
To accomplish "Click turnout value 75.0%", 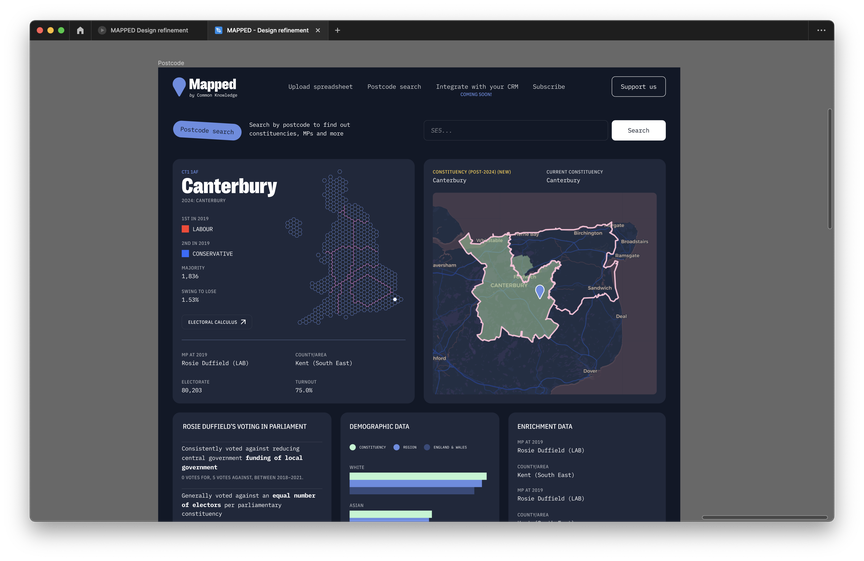I will click(304, 390).
